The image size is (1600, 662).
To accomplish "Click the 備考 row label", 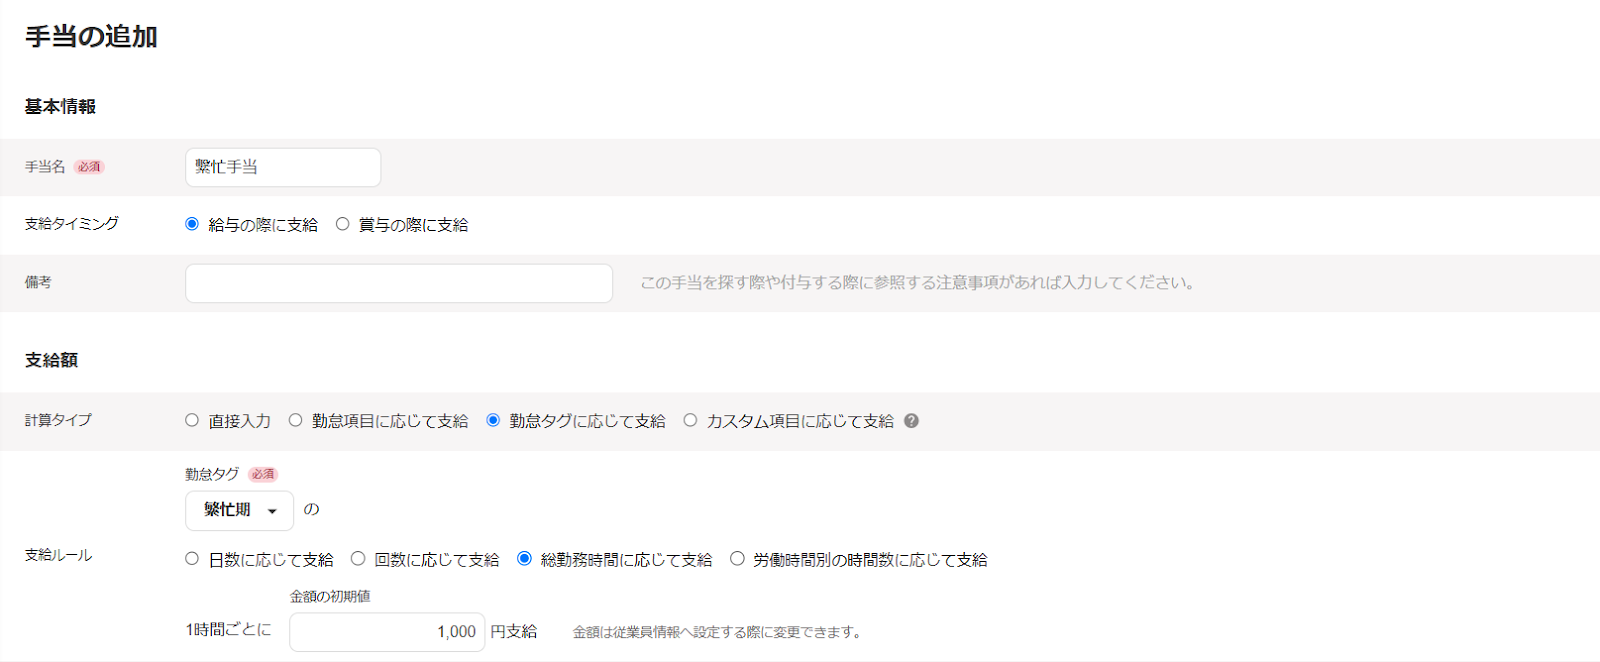I will pos(38,283).
